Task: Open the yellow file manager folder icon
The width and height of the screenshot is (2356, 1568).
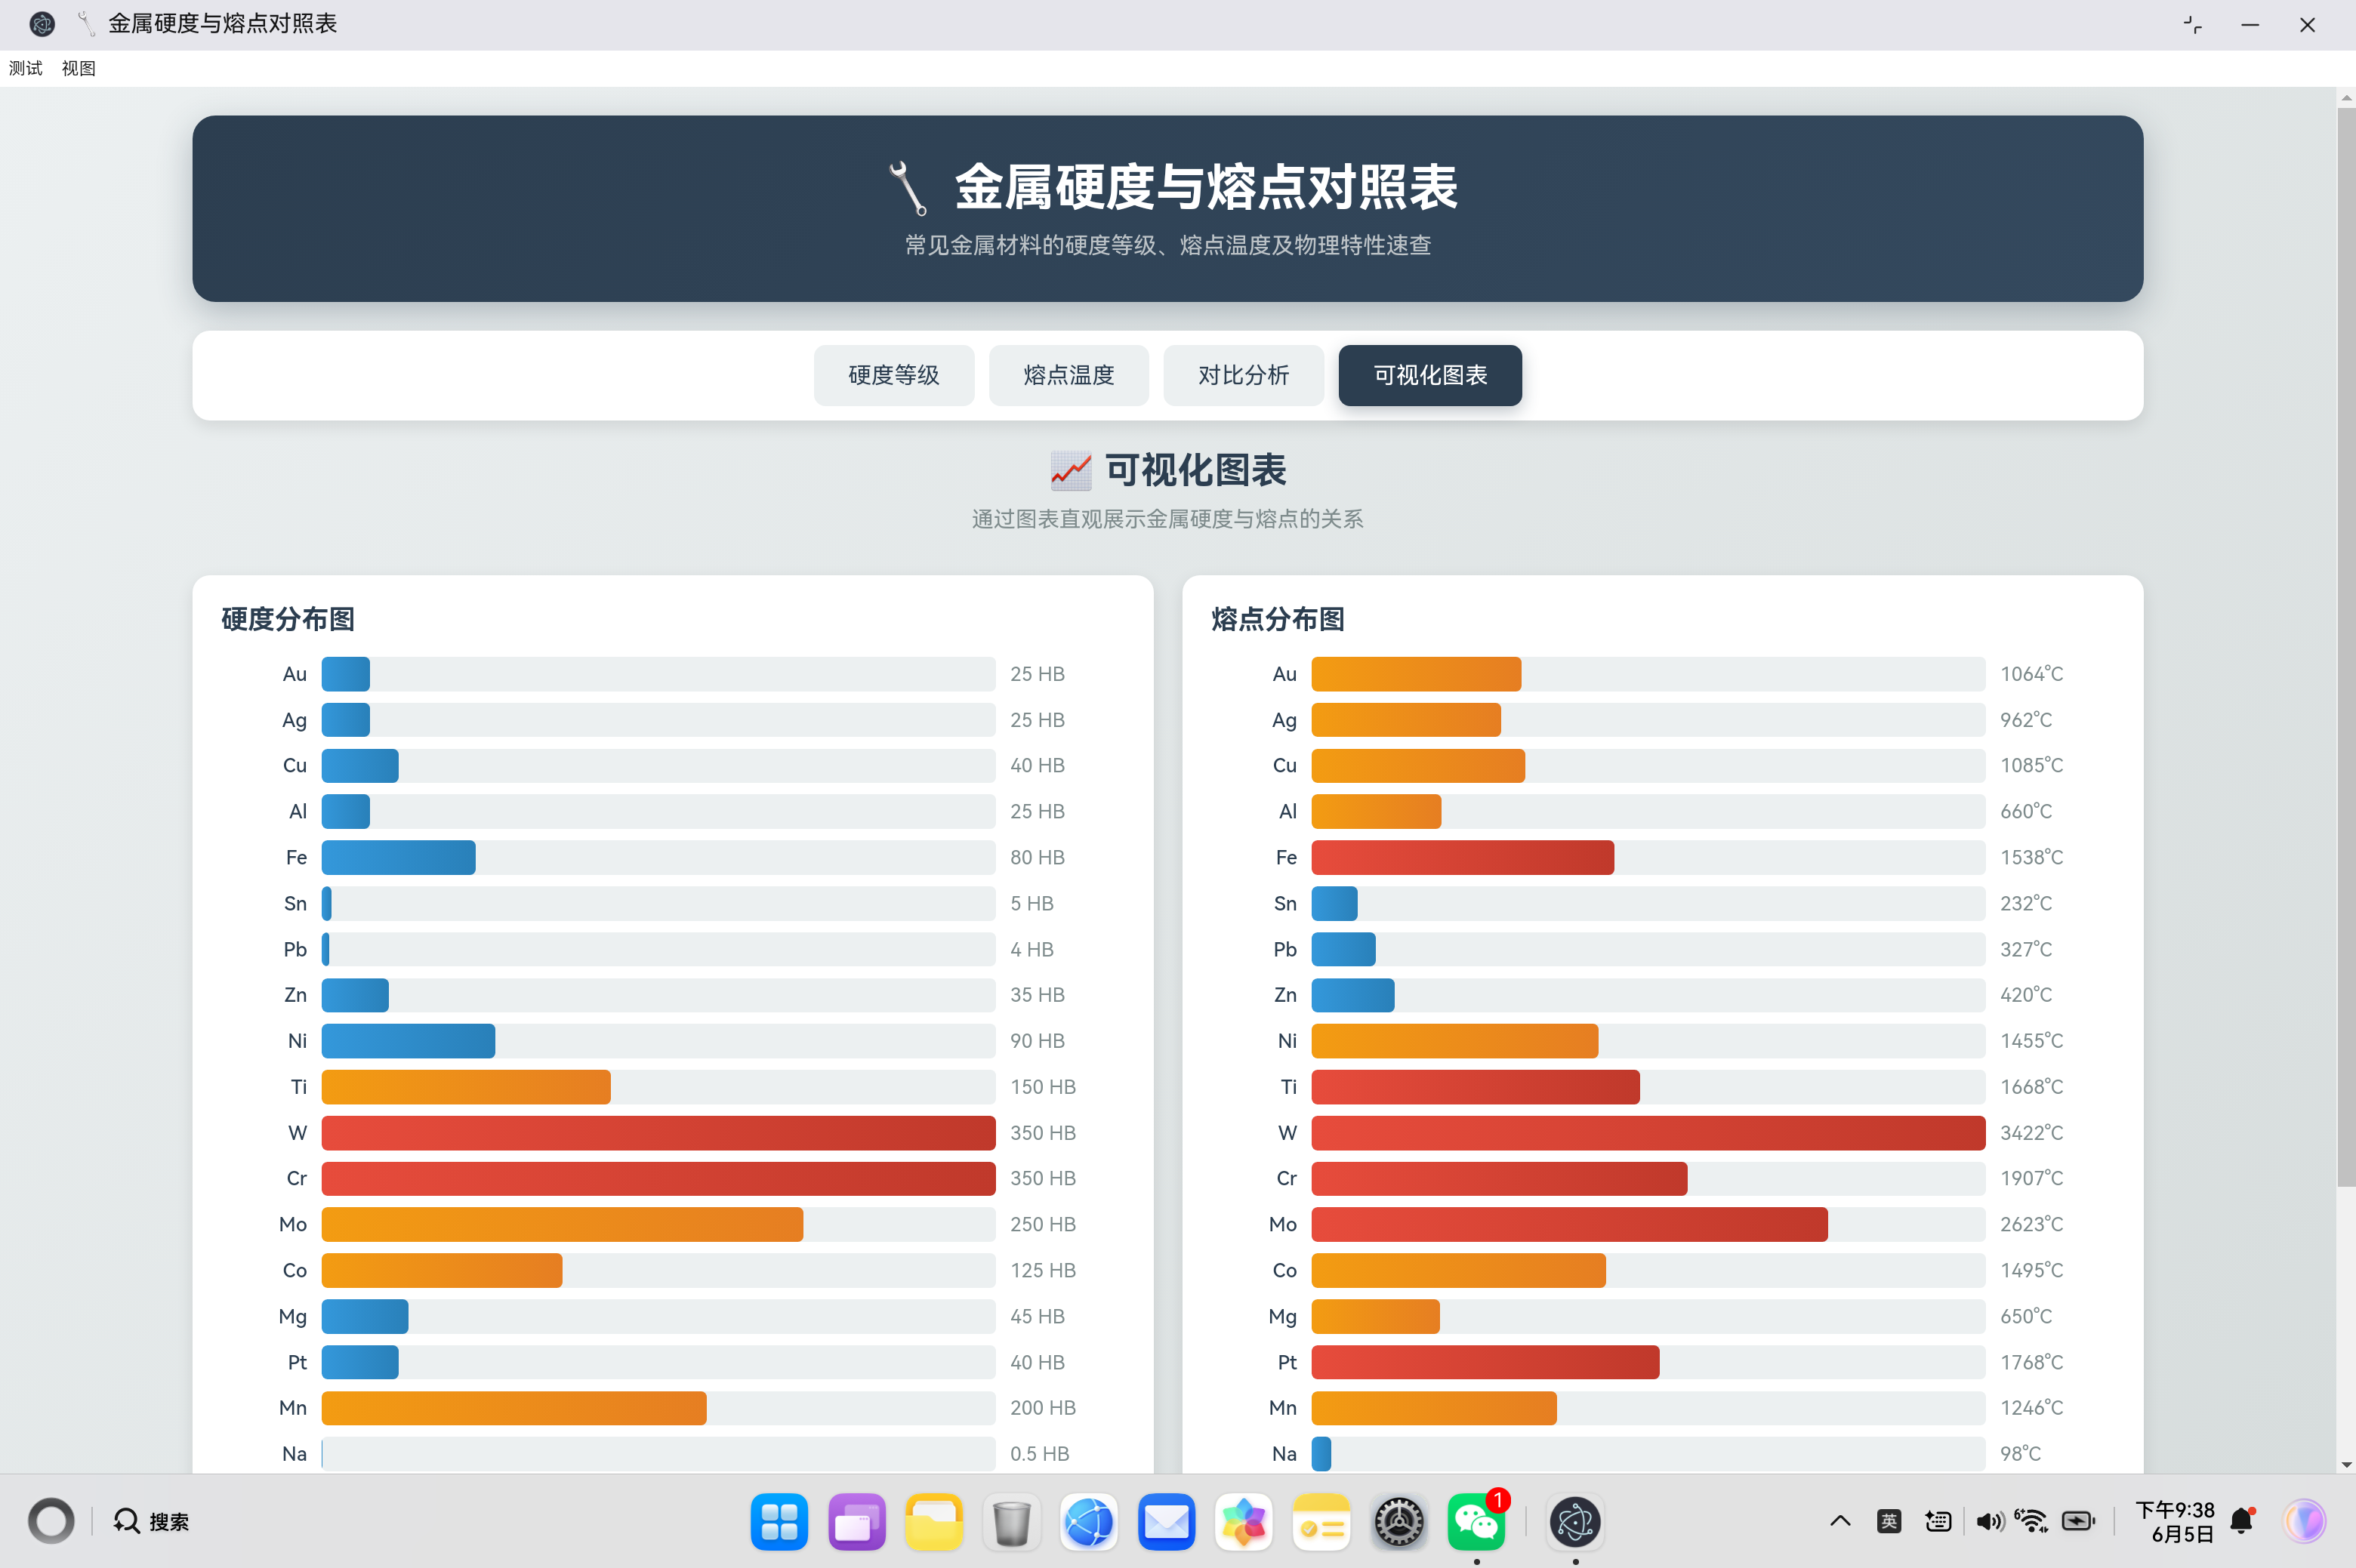Action: [934, 1521]
